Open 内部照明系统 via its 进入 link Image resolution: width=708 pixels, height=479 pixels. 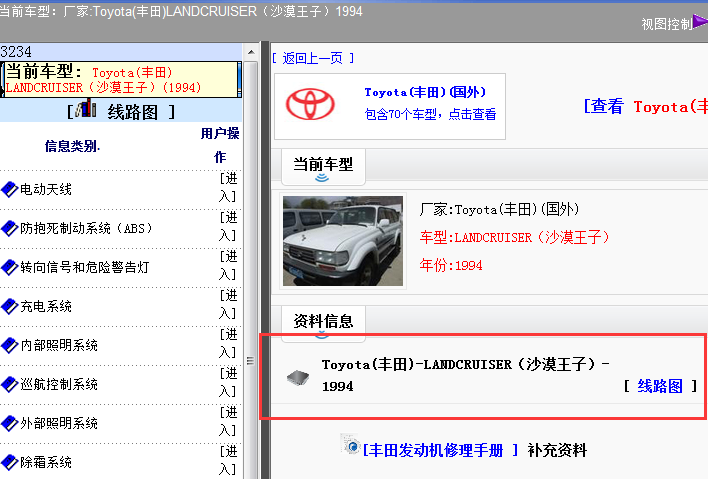pyautogui.click(x=228, y=343)
